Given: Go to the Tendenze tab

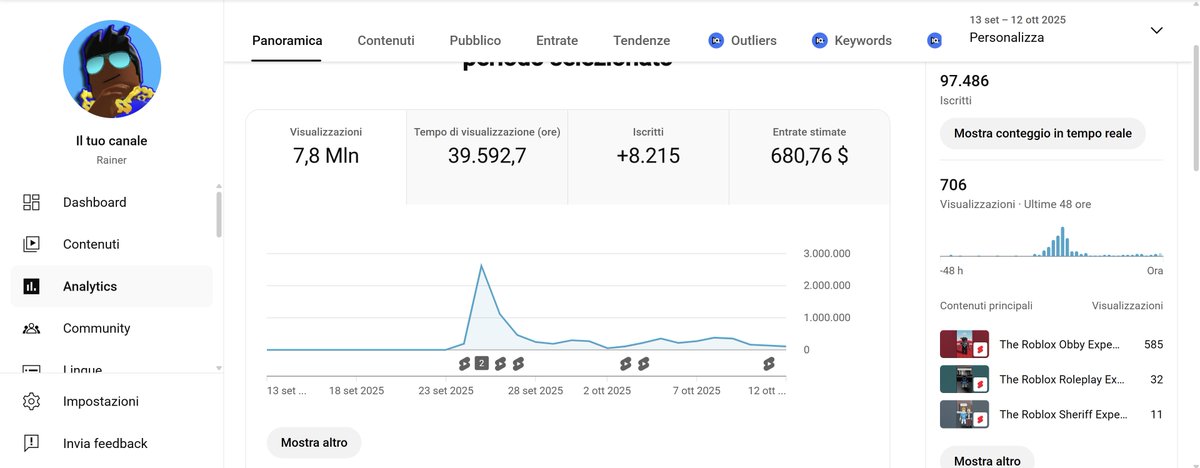Looking at the screenshot, I should click(642, 41).
